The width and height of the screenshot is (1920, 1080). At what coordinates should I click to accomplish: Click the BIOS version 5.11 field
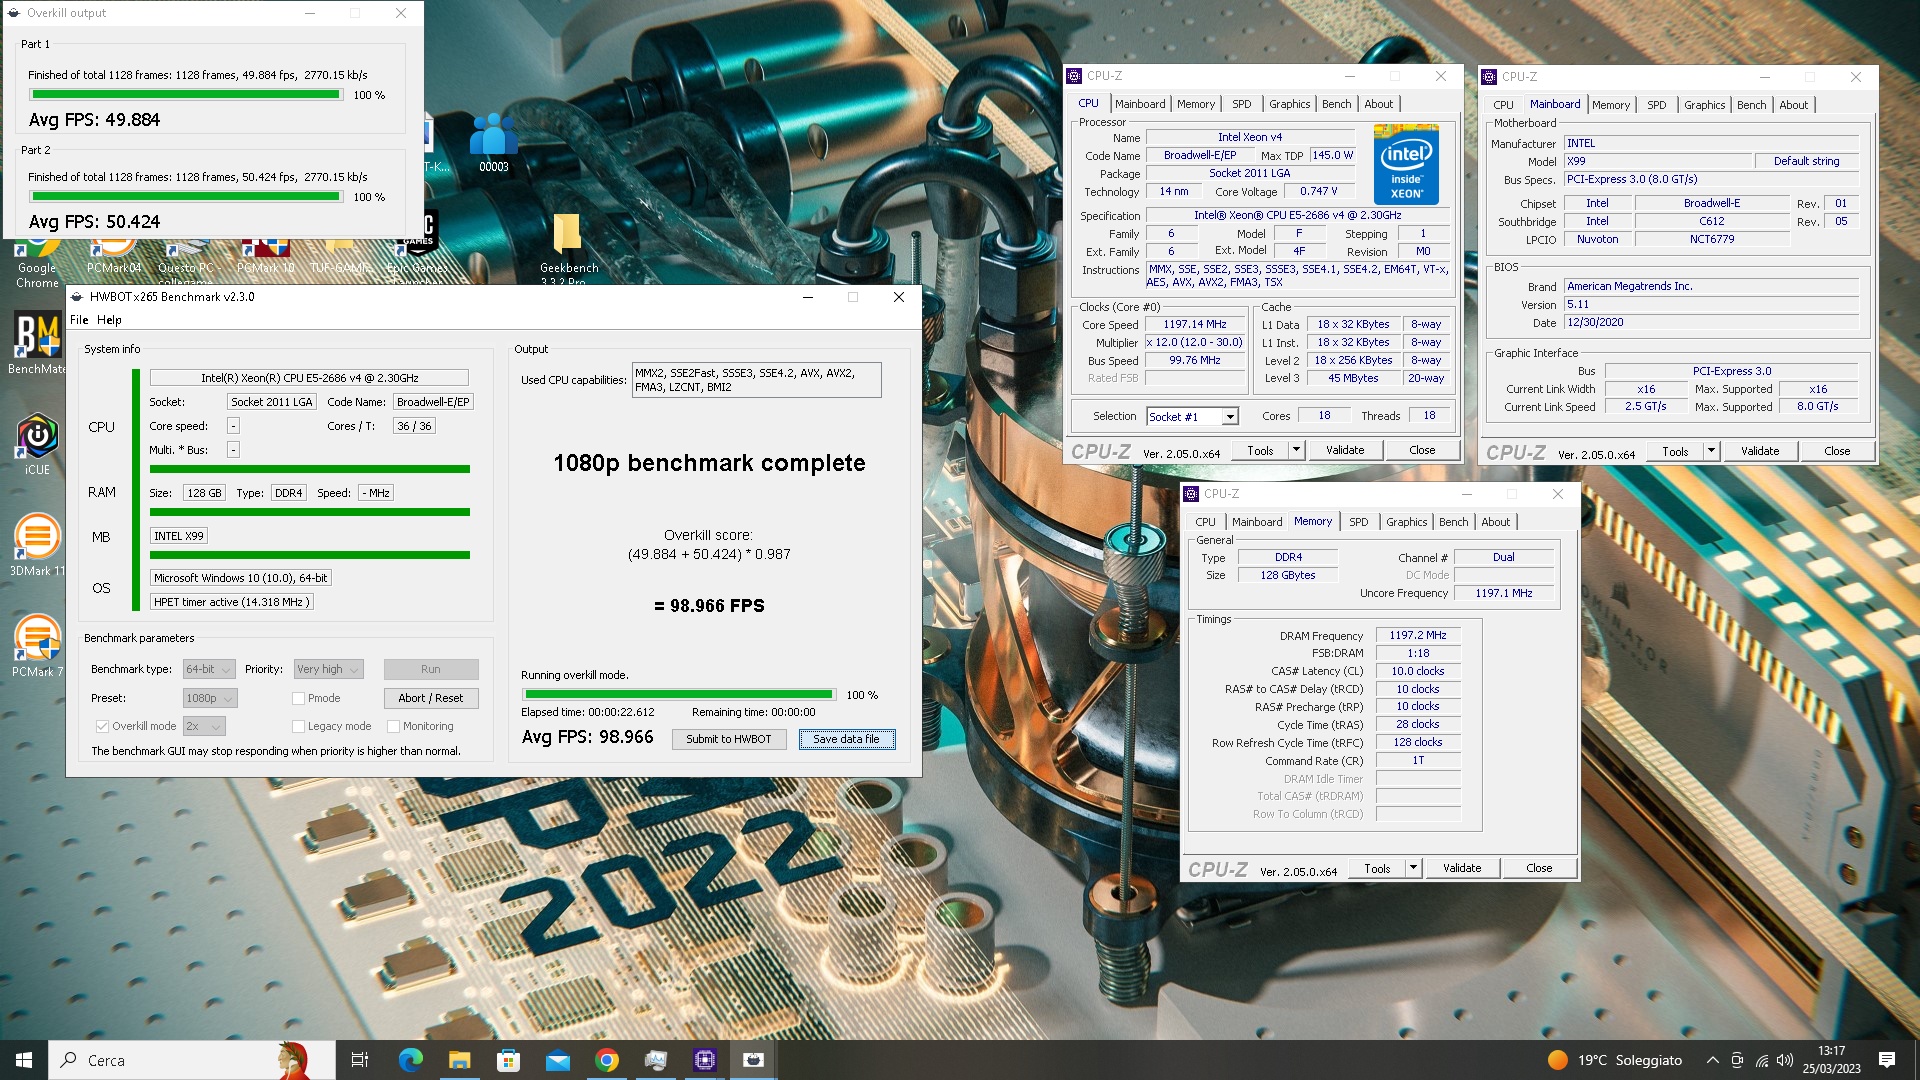tap(1711, 304)
